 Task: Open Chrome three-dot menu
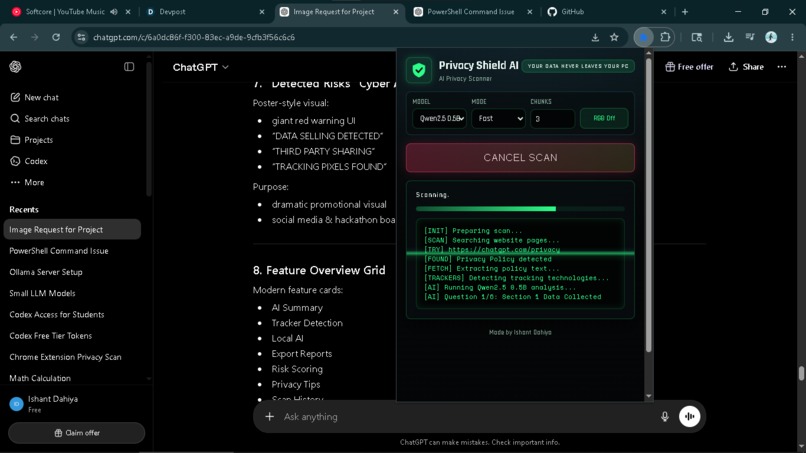(x=792, y=37)
